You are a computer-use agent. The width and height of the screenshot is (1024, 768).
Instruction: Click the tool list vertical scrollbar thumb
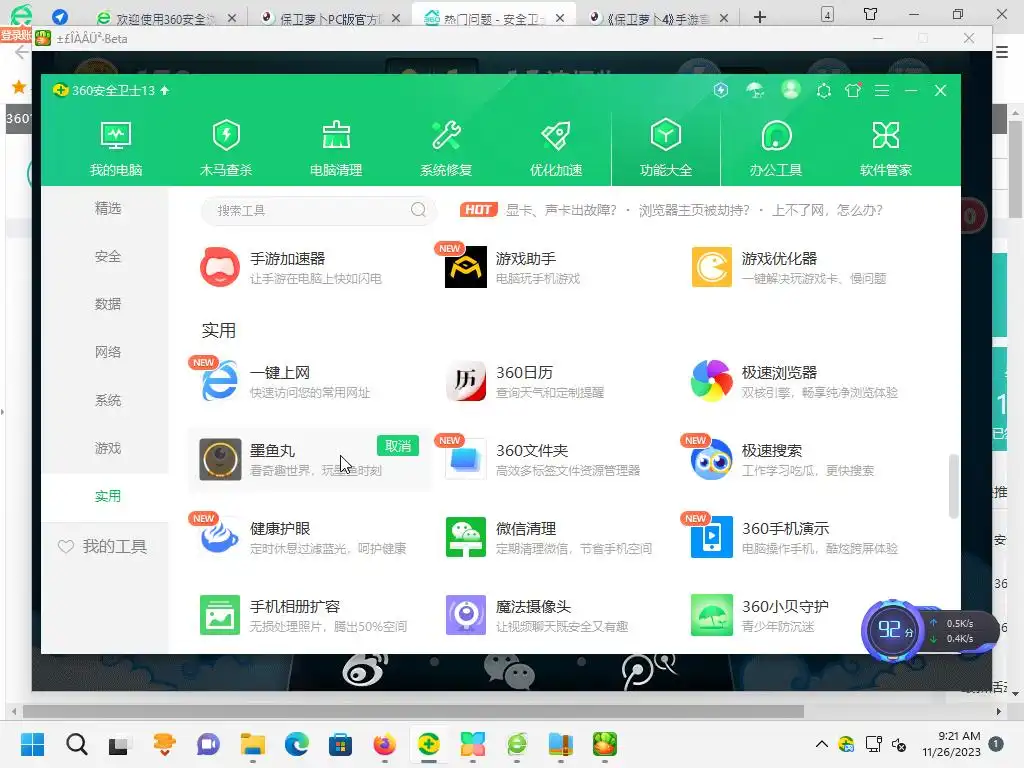(x=953, y=487)
